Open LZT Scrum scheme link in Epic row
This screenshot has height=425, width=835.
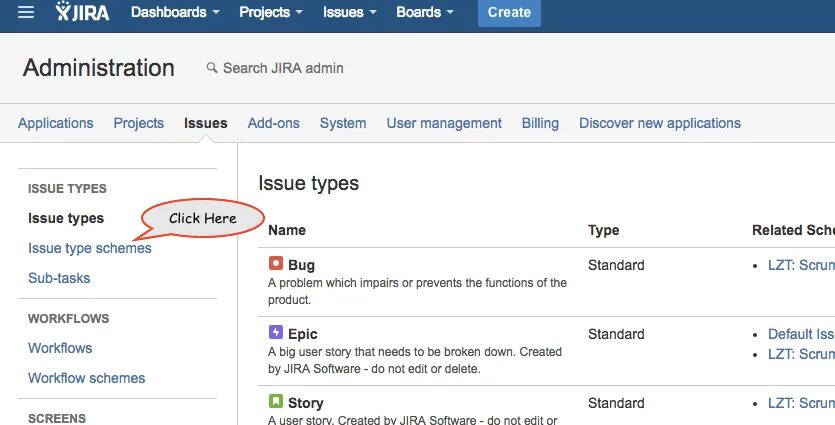801,354
